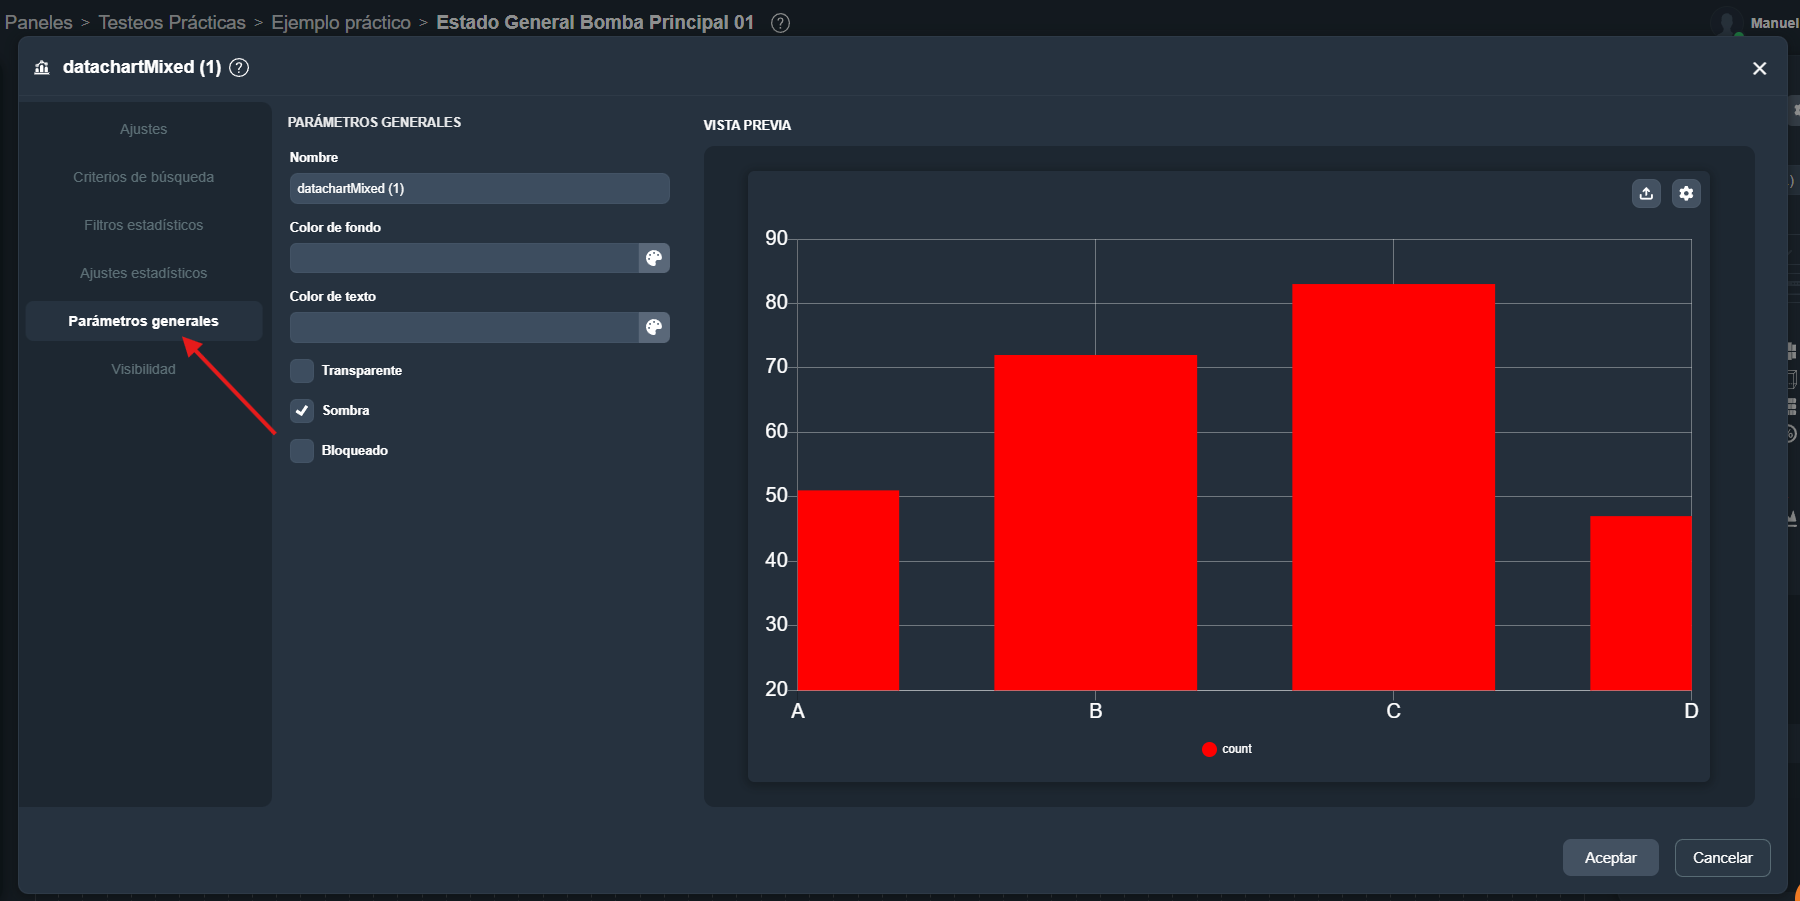Select the Visibilidad section
1800x901 pixels.
point(143,369)
